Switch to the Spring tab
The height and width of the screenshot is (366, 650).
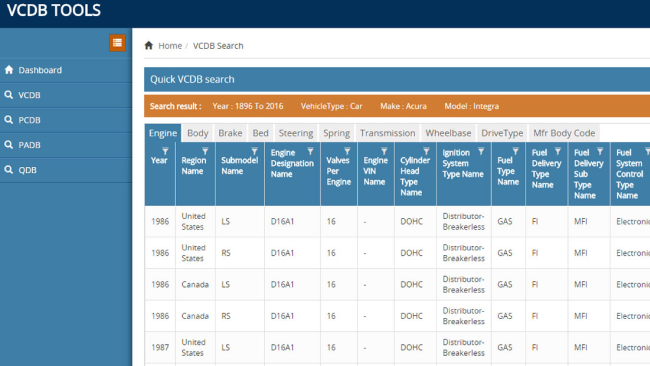tap(337, 133)
